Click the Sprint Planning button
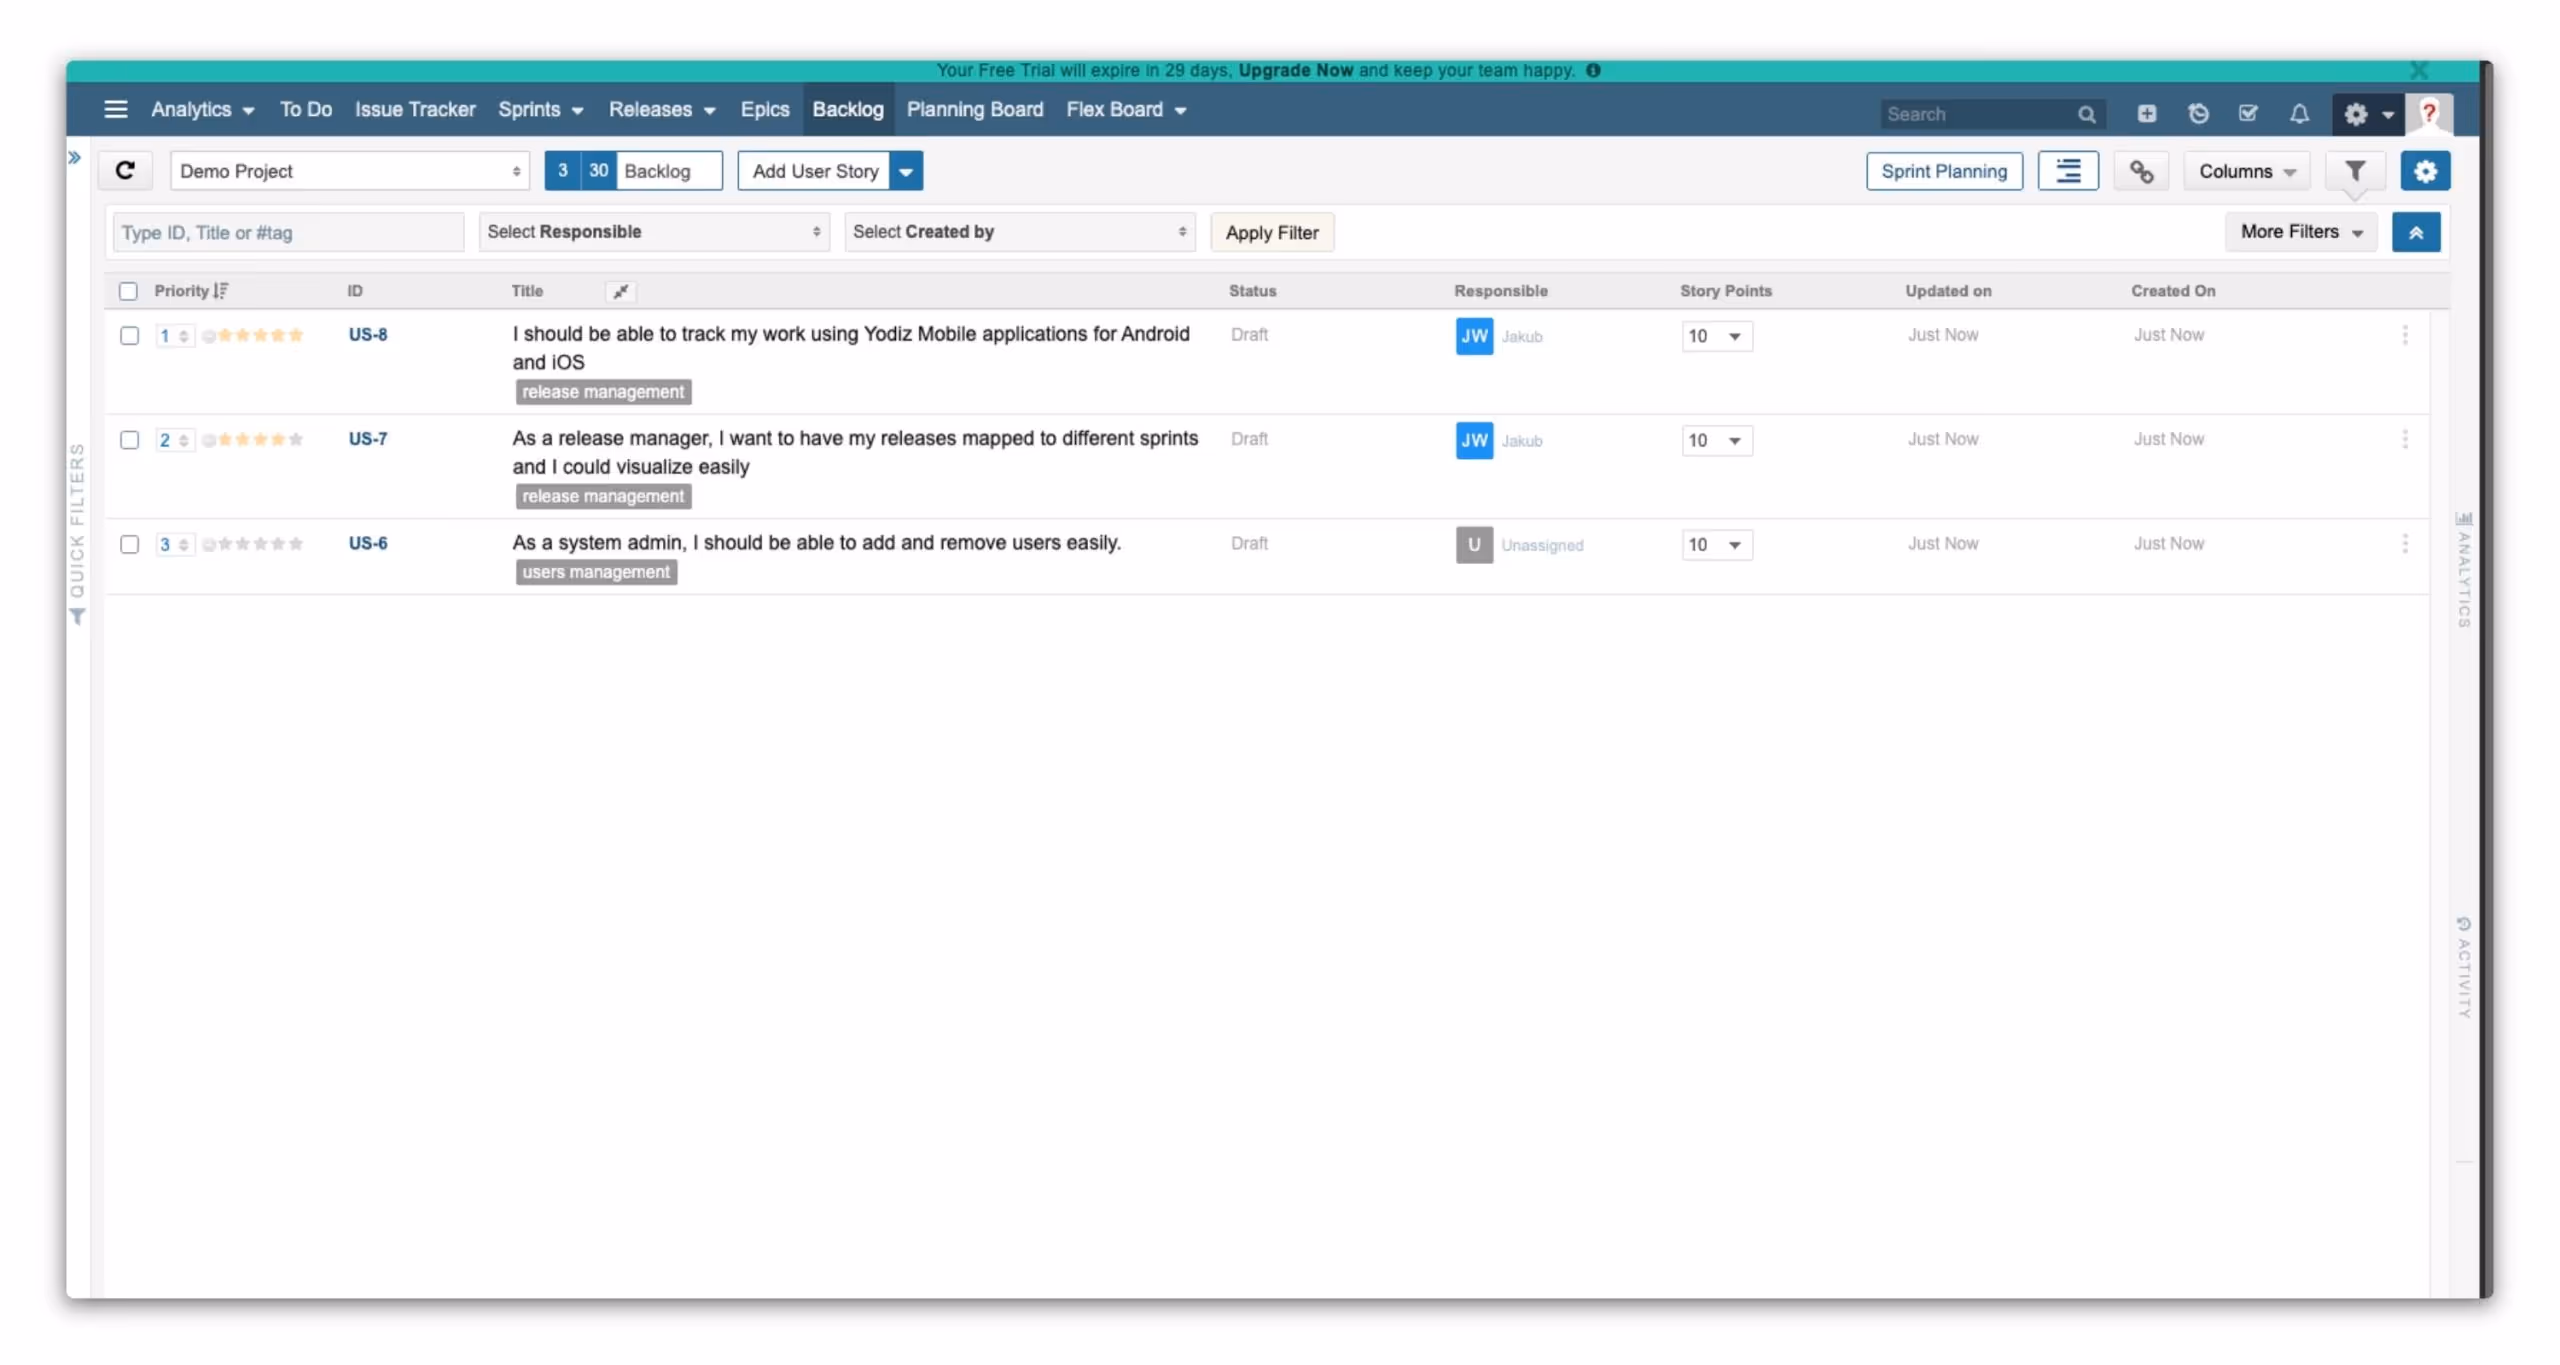Image resolution: width=2560 pixels, height=1365 pixels. [1943, 171]
